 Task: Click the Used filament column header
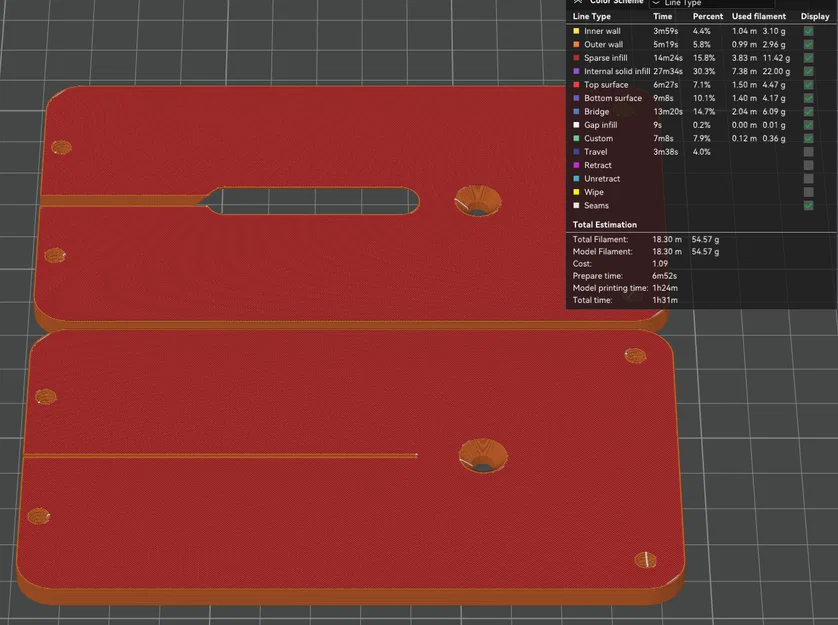tap(759, 17)
